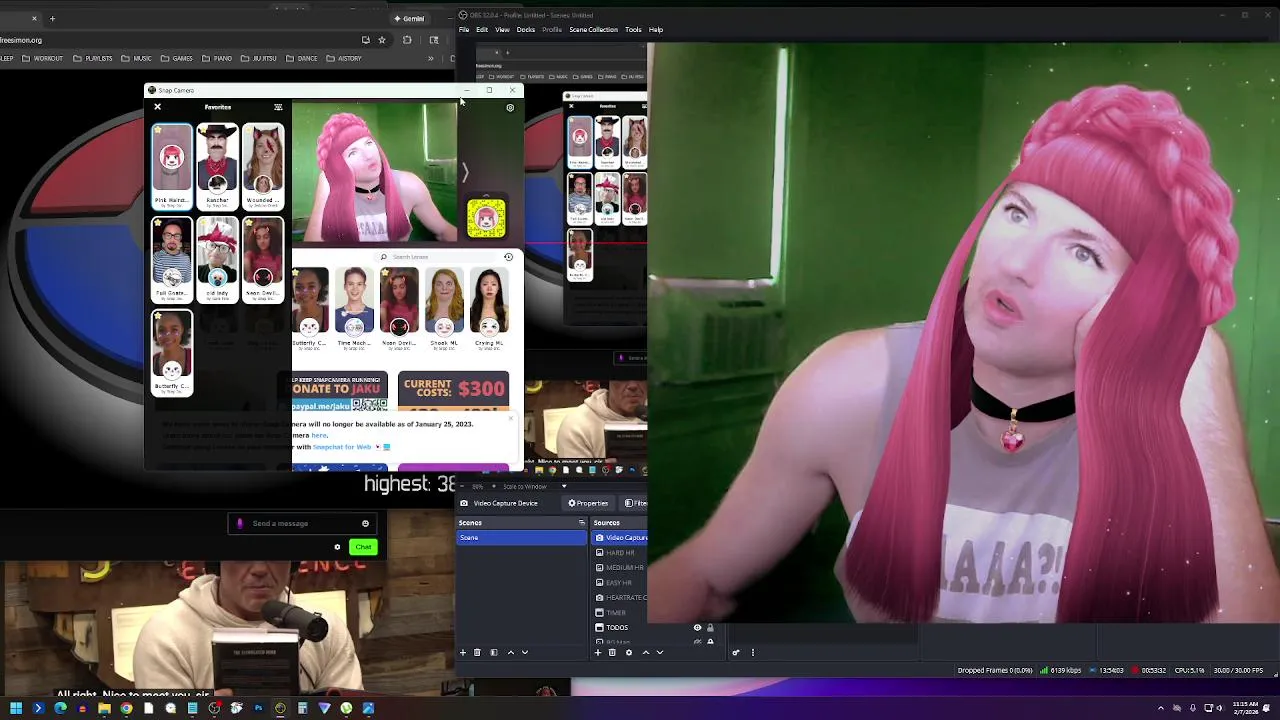The height and width of the screenshot is (720, 1280).
Task: Click the Filters button in OBS
Action: coord(635,503)
